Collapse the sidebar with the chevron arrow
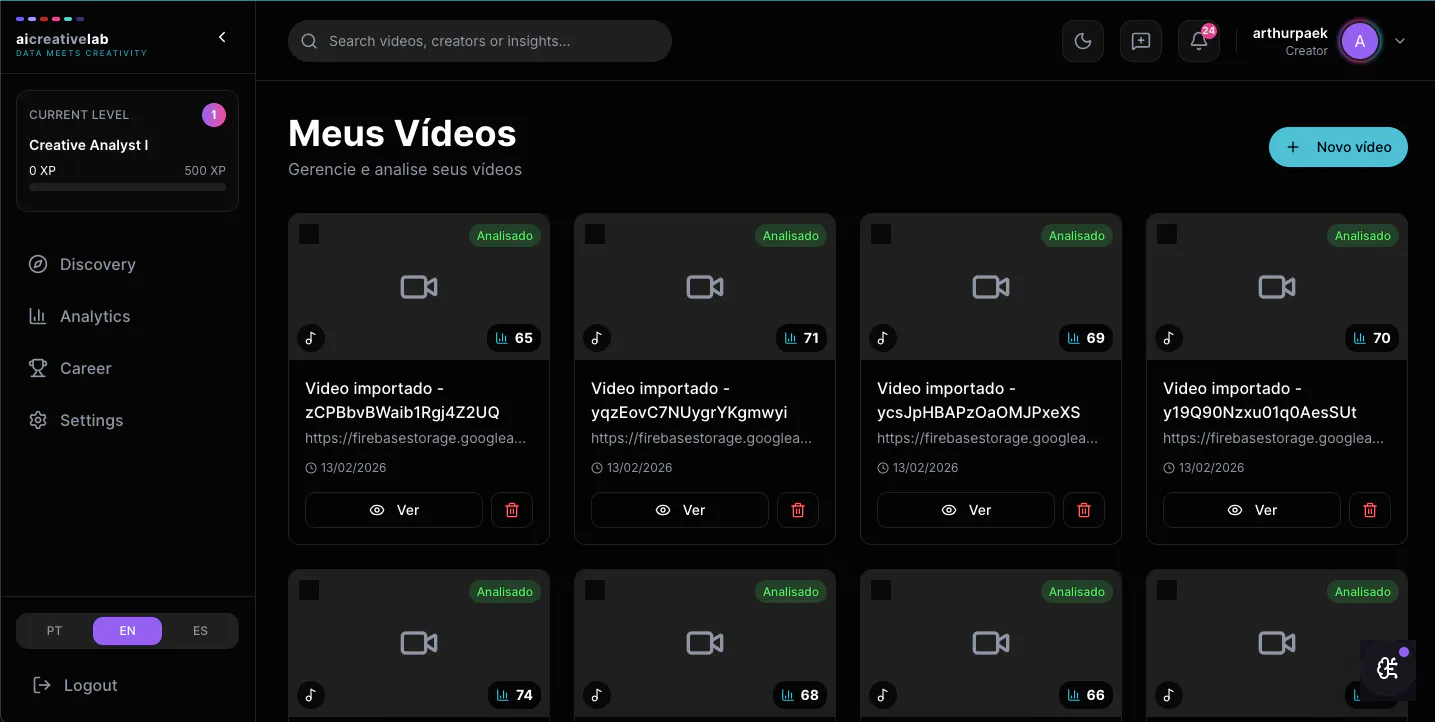The image size is (1435, 722). pos(222,37)
